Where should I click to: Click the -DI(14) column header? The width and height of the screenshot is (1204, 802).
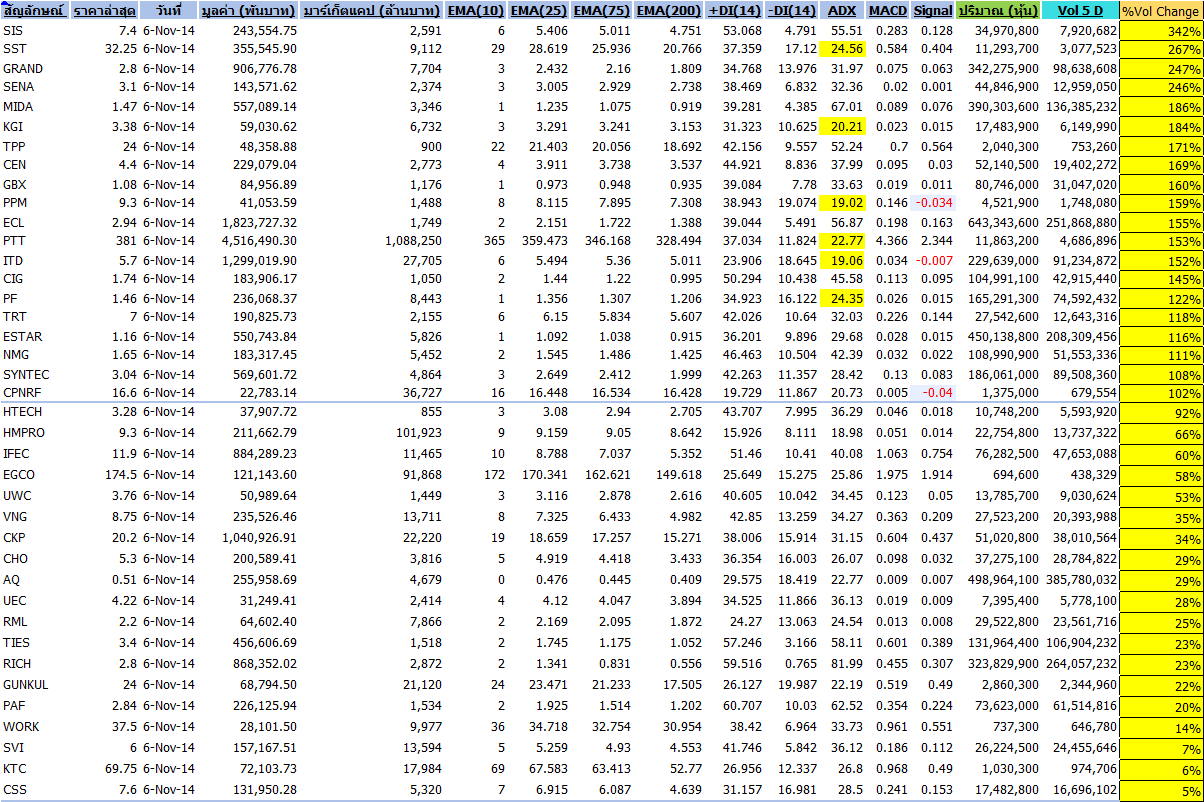(793, 11)
